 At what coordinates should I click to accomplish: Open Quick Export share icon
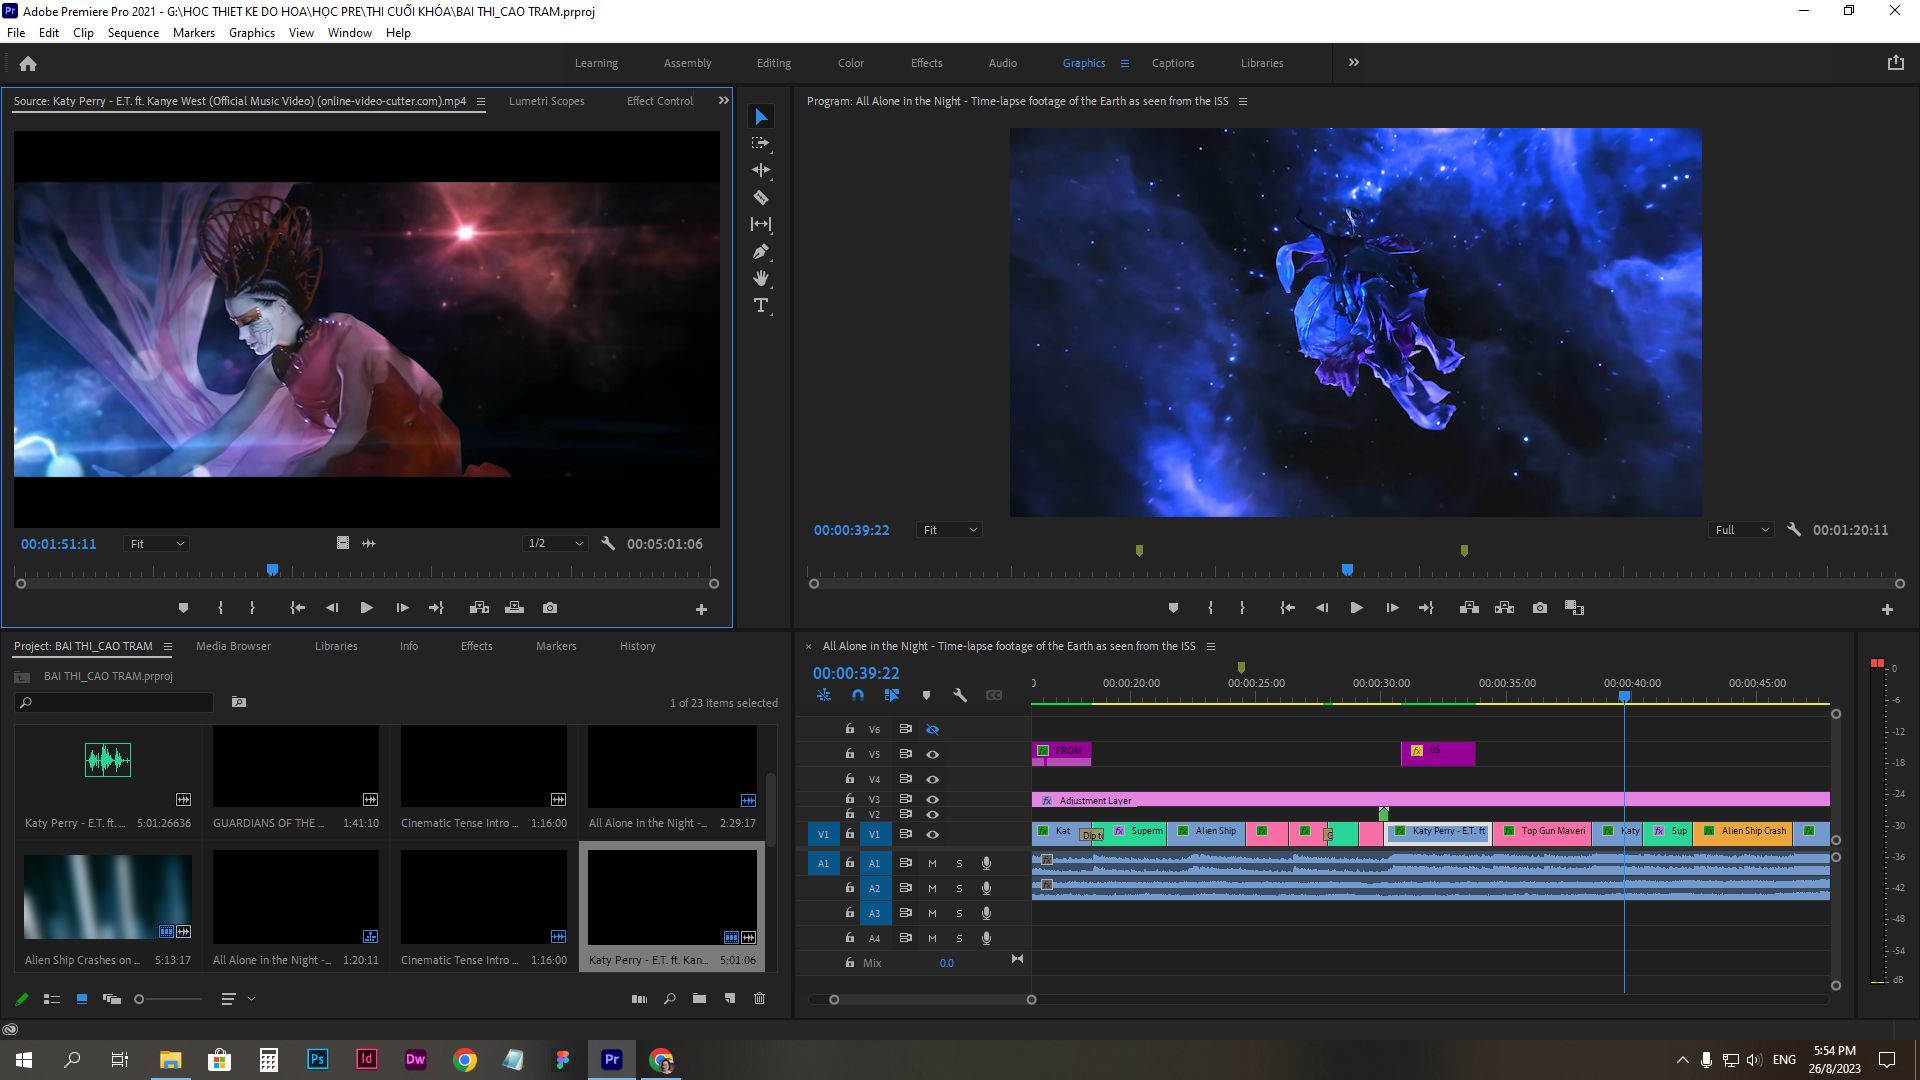coord(1895,63)
